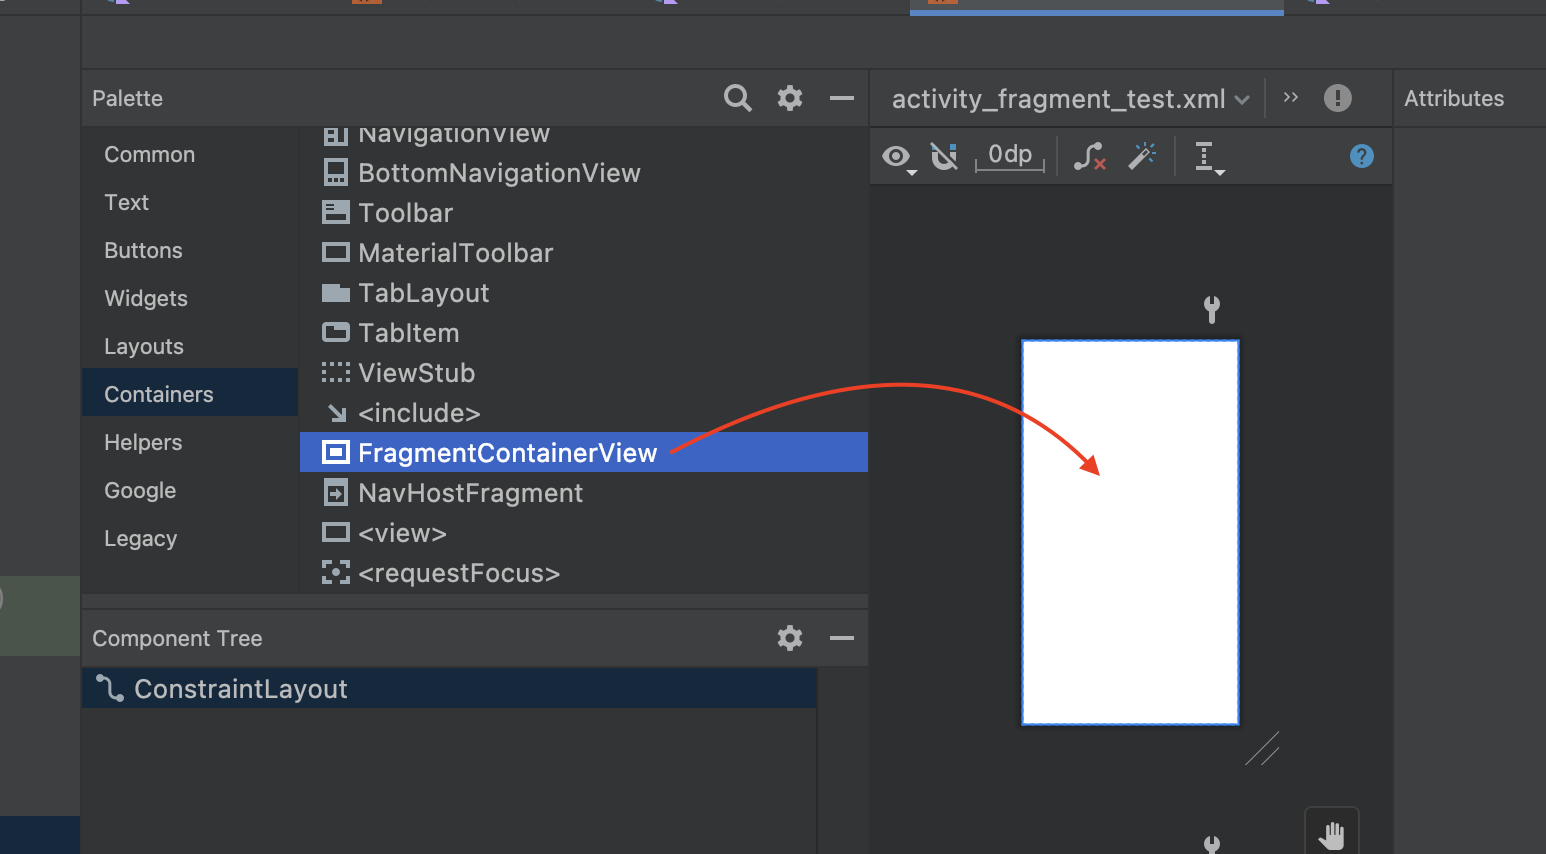Open the Attributes panel header
The width and height of the screenshot is (1546, 854).
click(1454, 98)
